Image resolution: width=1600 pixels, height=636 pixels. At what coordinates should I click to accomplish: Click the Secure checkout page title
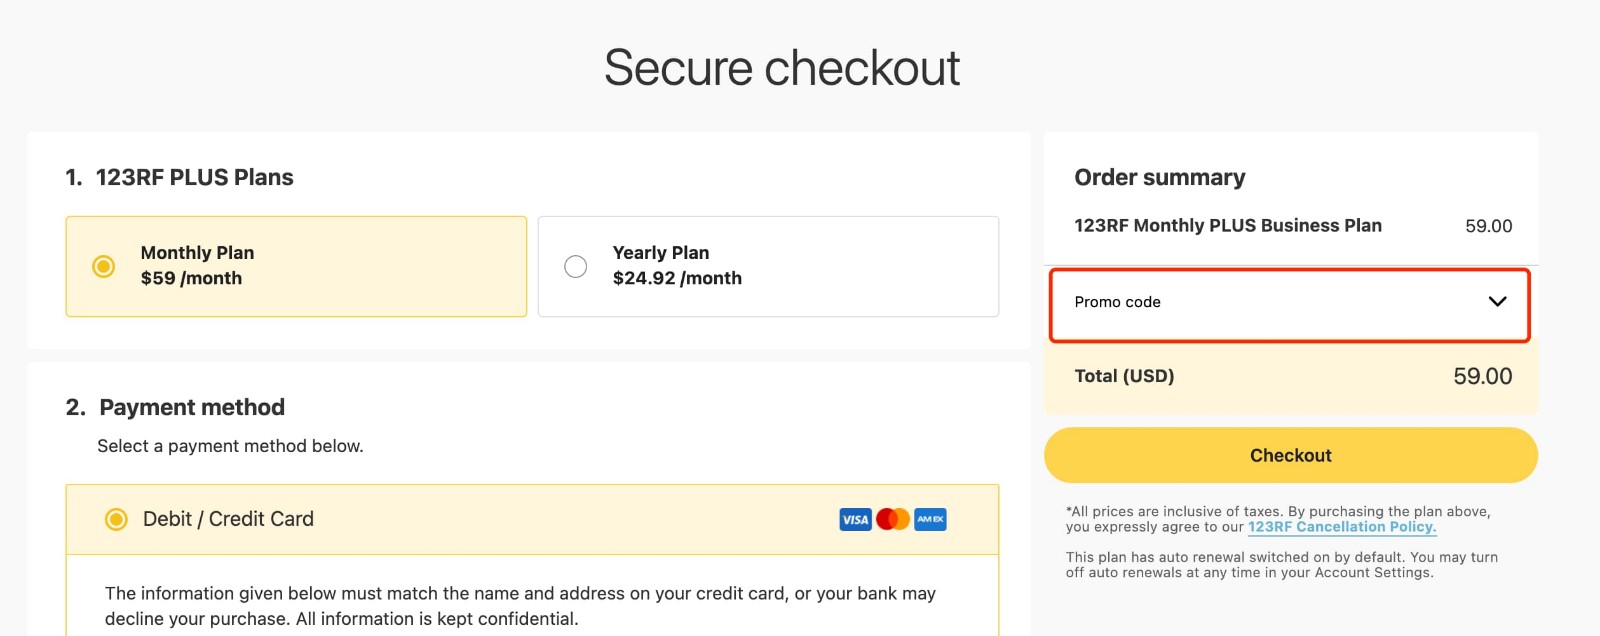782,67
